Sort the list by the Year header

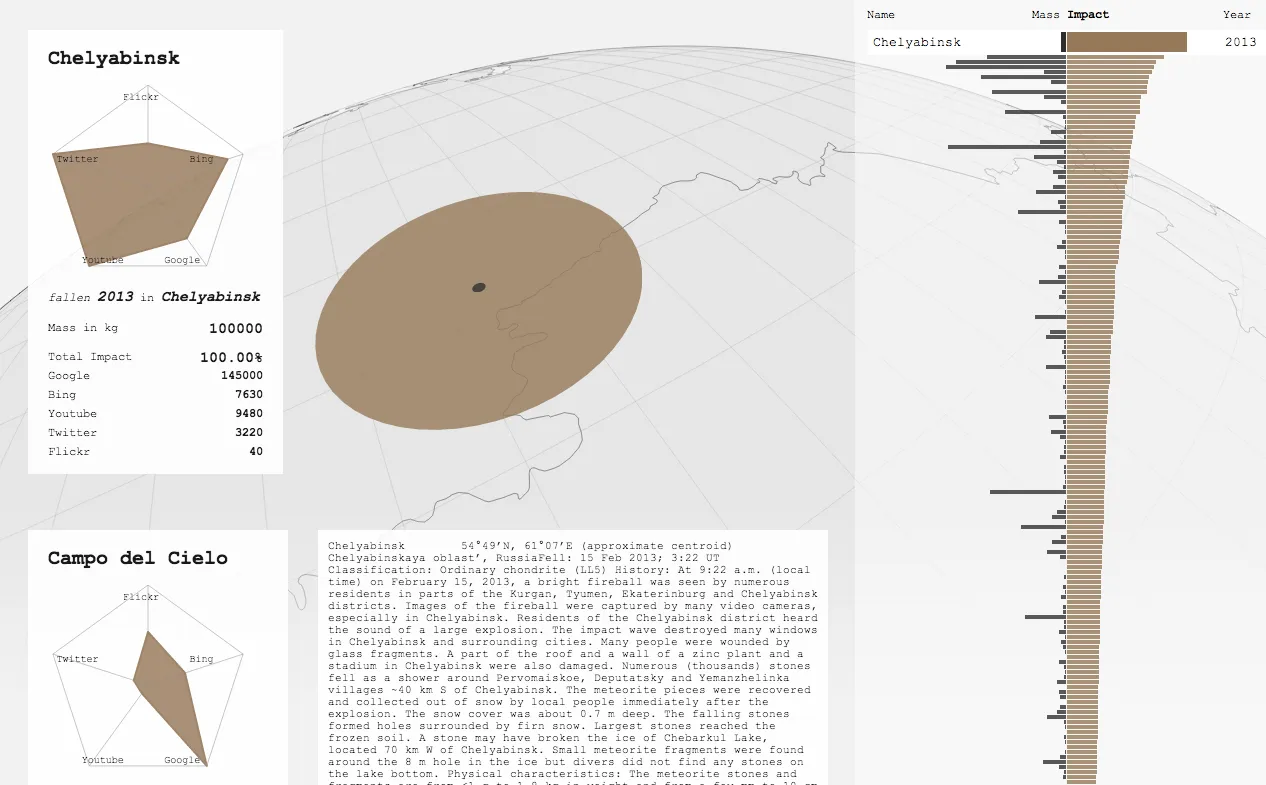pos(1236,15)
